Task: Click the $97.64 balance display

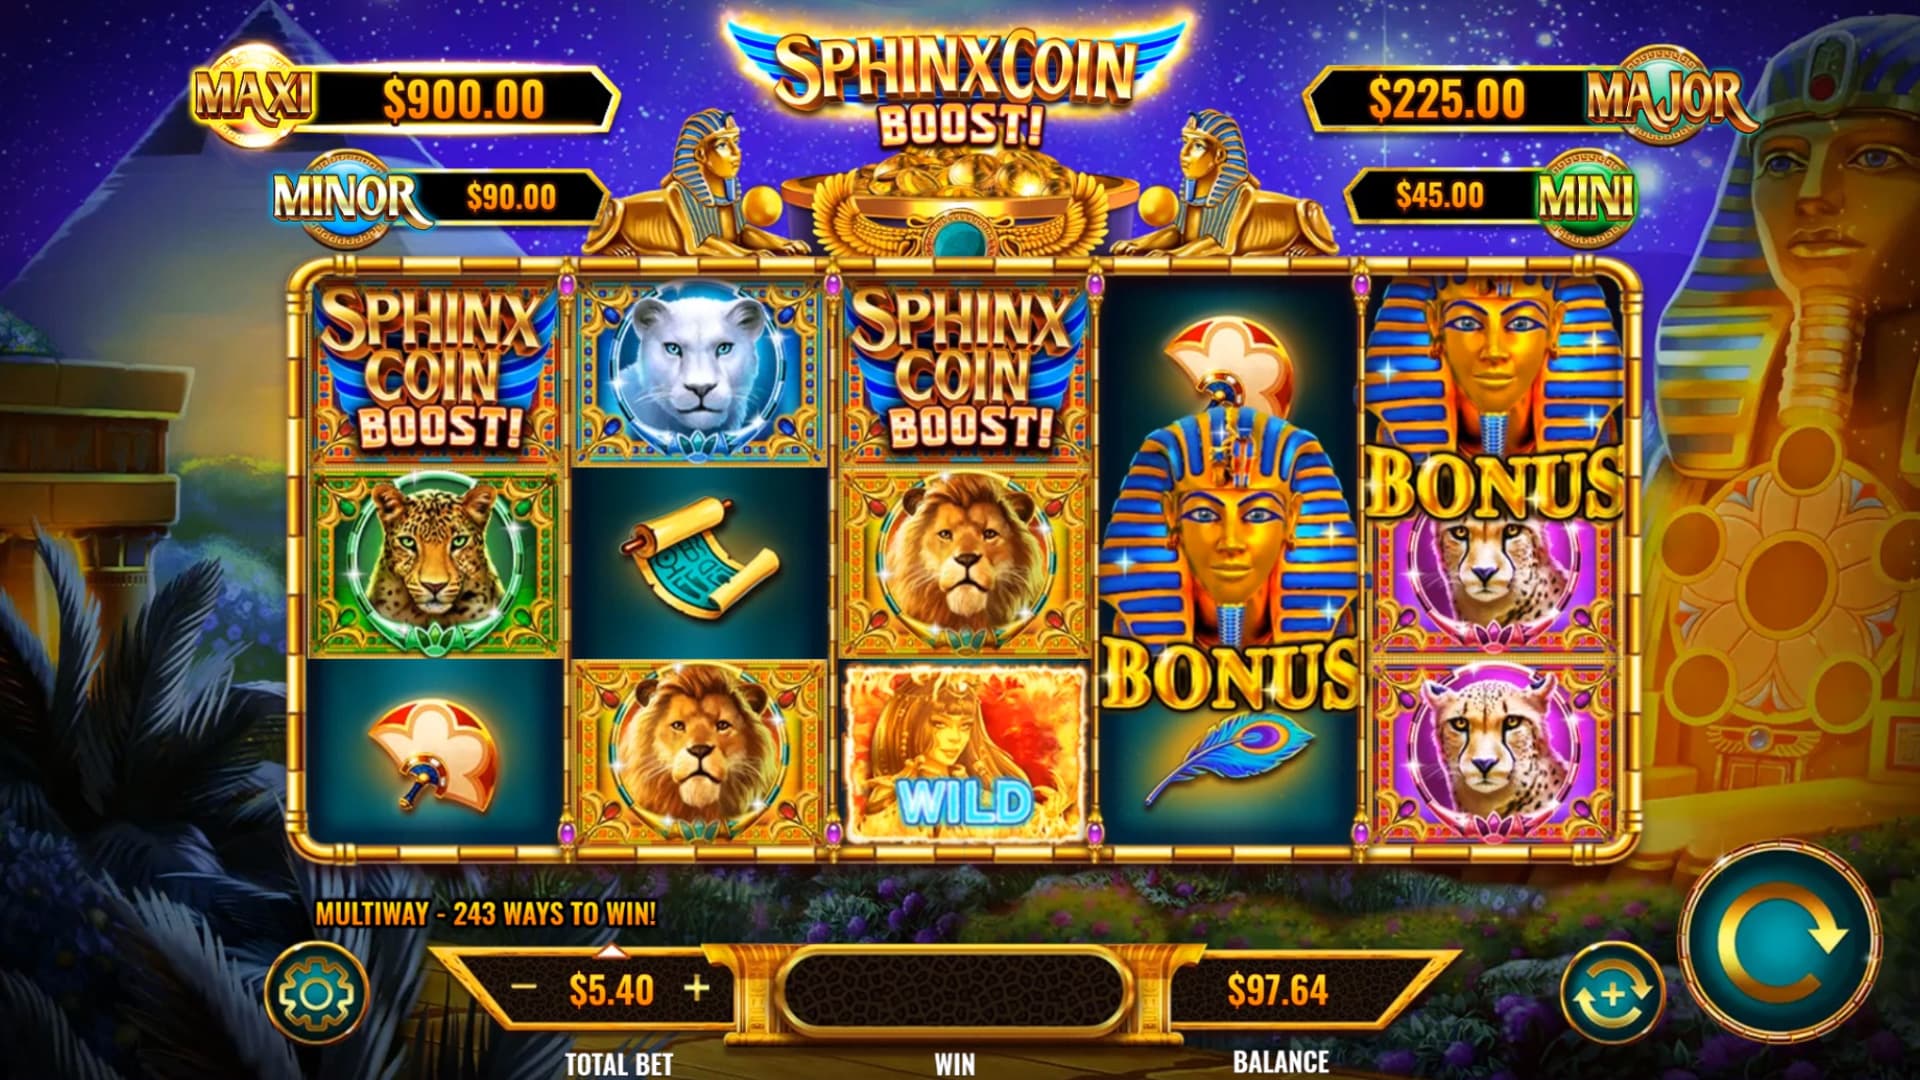Action: coord(1277,990)
